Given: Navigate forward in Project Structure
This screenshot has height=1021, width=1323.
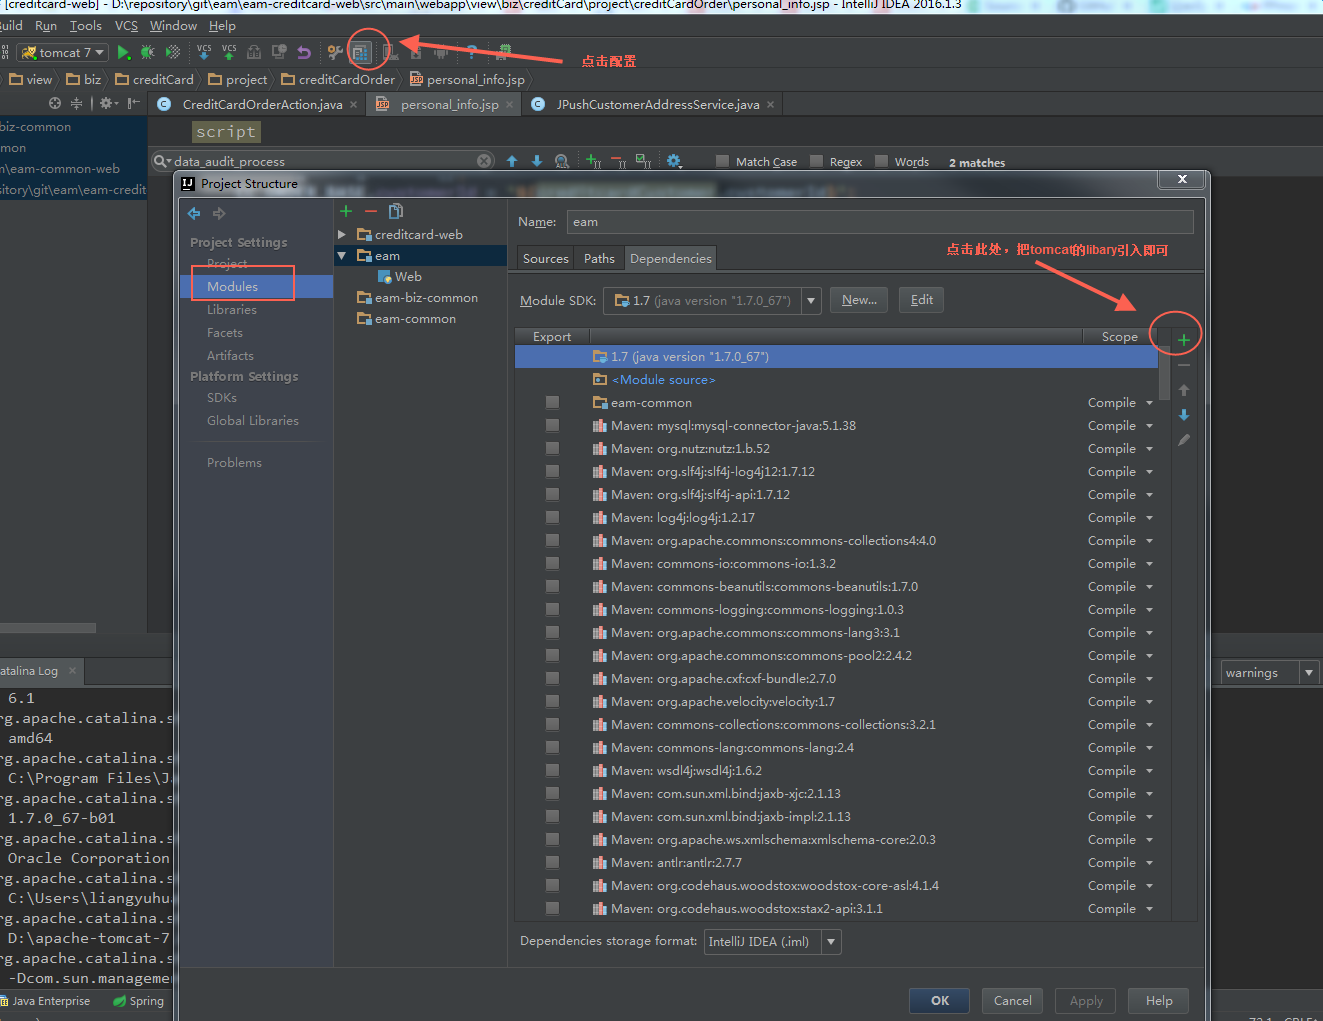Looking at the screenshot, I should click(219, 213).
